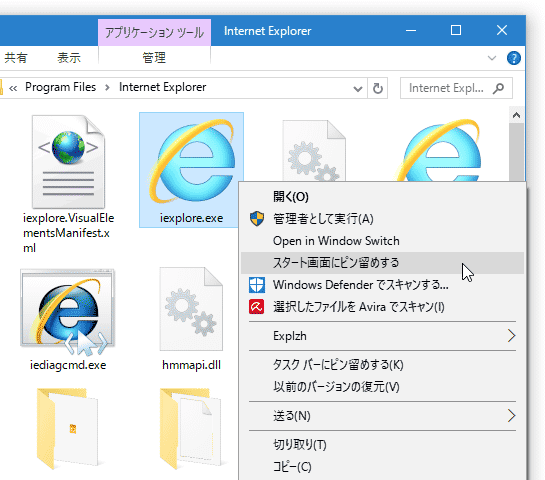This screenshot has height=480, width=545.
Task: Open the address bar history dropdown
Action: point(358,89)
